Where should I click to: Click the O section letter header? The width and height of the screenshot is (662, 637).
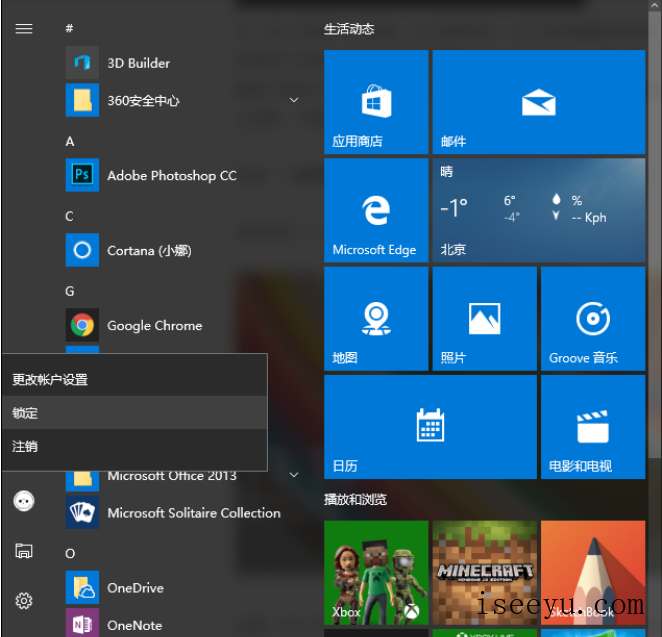[70, 553]
